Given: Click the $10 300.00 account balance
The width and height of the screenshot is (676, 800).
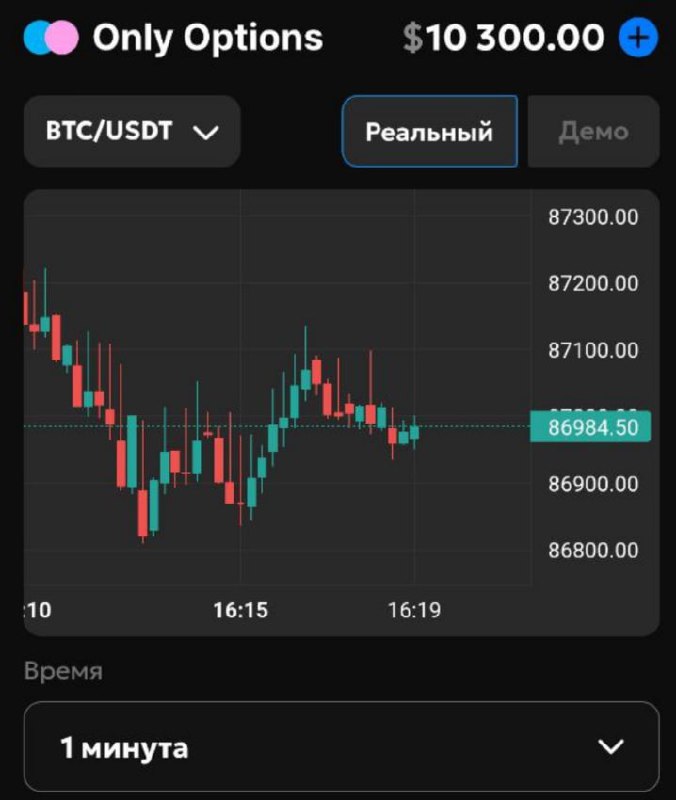Looking at the screenshot, I should tap(503, 39).
